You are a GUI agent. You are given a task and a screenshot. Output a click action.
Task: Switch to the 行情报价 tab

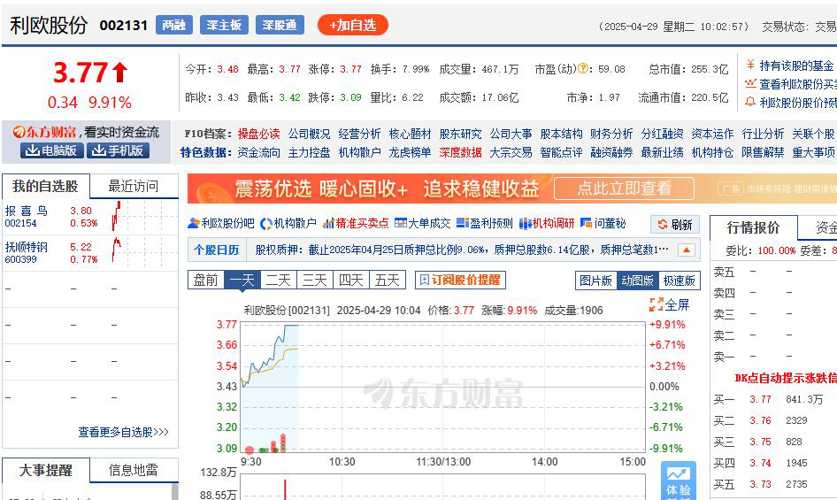[x=753, y=228]
